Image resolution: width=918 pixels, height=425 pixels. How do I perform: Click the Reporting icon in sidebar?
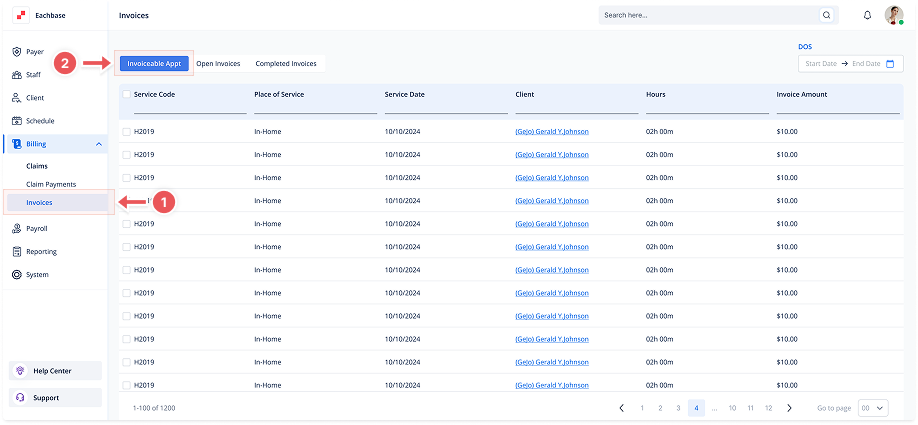(x=17, y=251)
